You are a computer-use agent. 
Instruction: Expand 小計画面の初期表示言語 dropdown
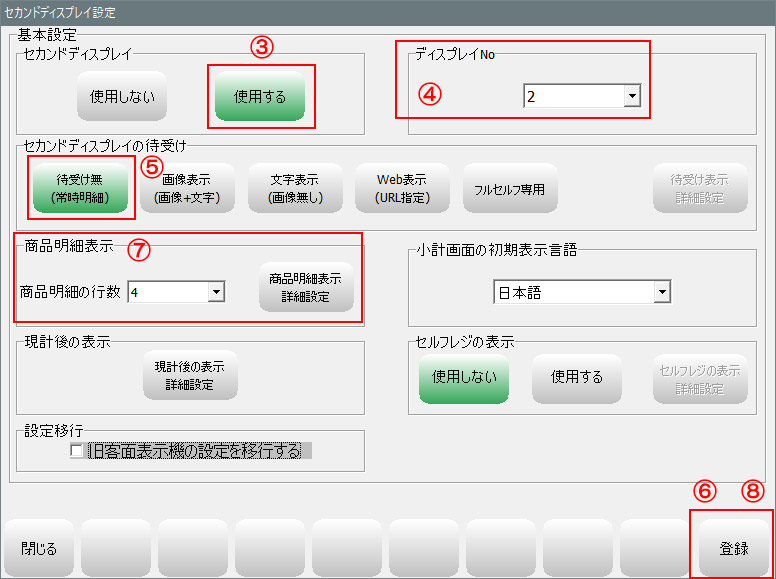pyautogui.click(x=661, y=292)
